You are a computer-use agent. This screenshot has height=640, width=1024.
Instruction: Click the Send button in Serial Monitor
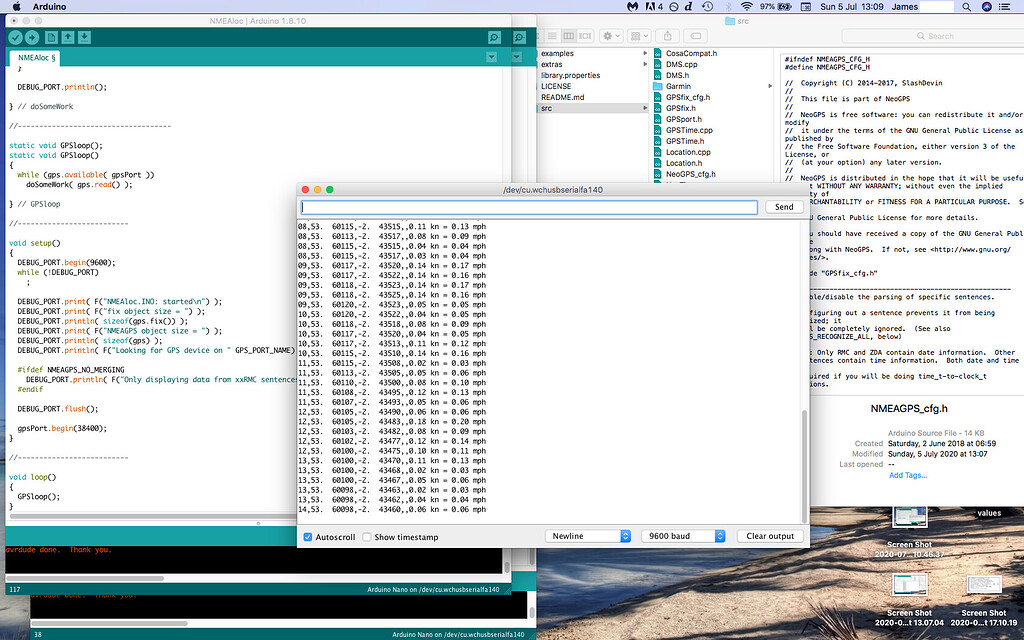tap(783, 207)
